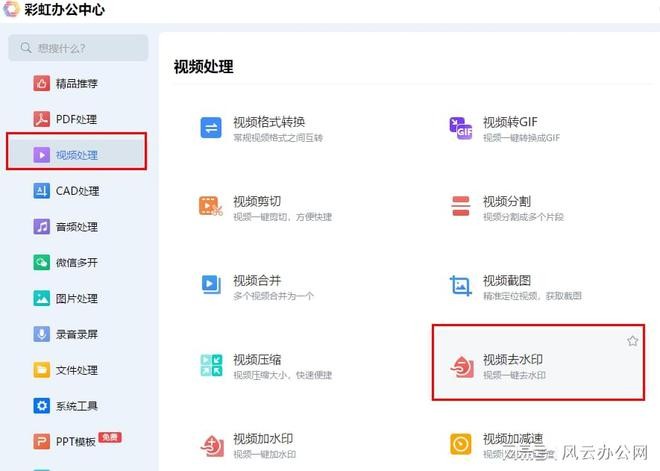Viewport: 660px width, 471px height.
Task: Go to 图片处理 category
Action: coord(77,298)
